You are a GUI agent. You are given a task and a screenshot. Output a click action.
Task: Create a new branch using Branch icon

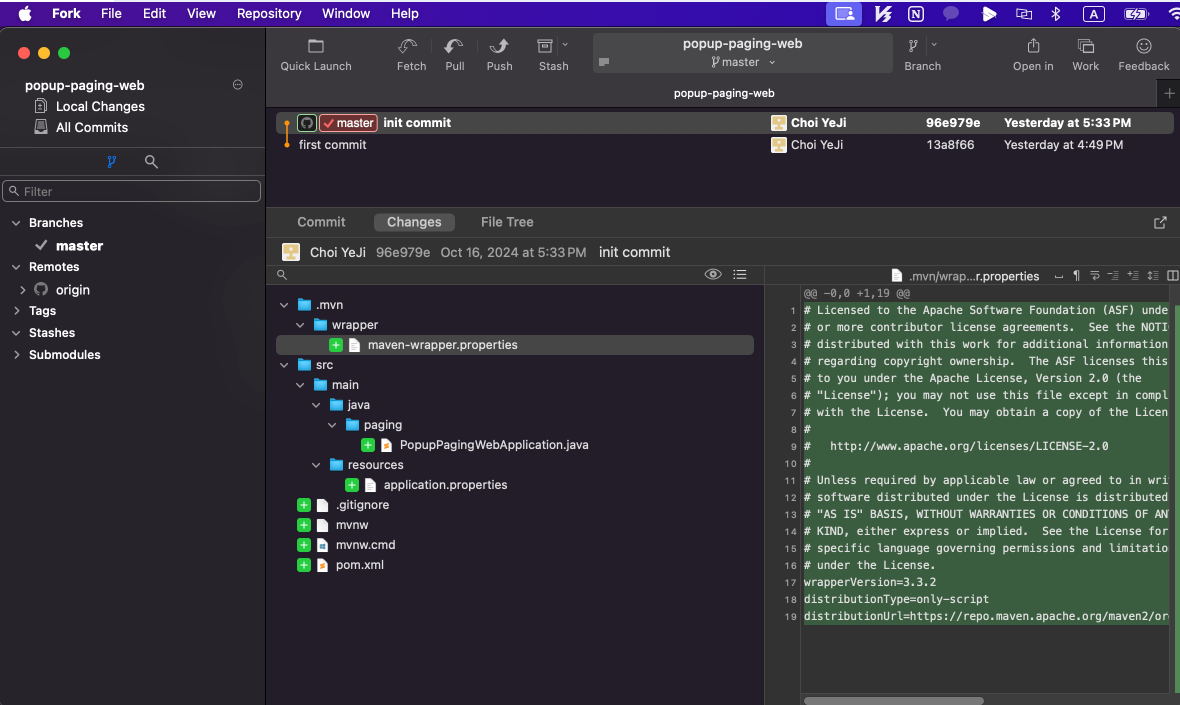(914, 47)
